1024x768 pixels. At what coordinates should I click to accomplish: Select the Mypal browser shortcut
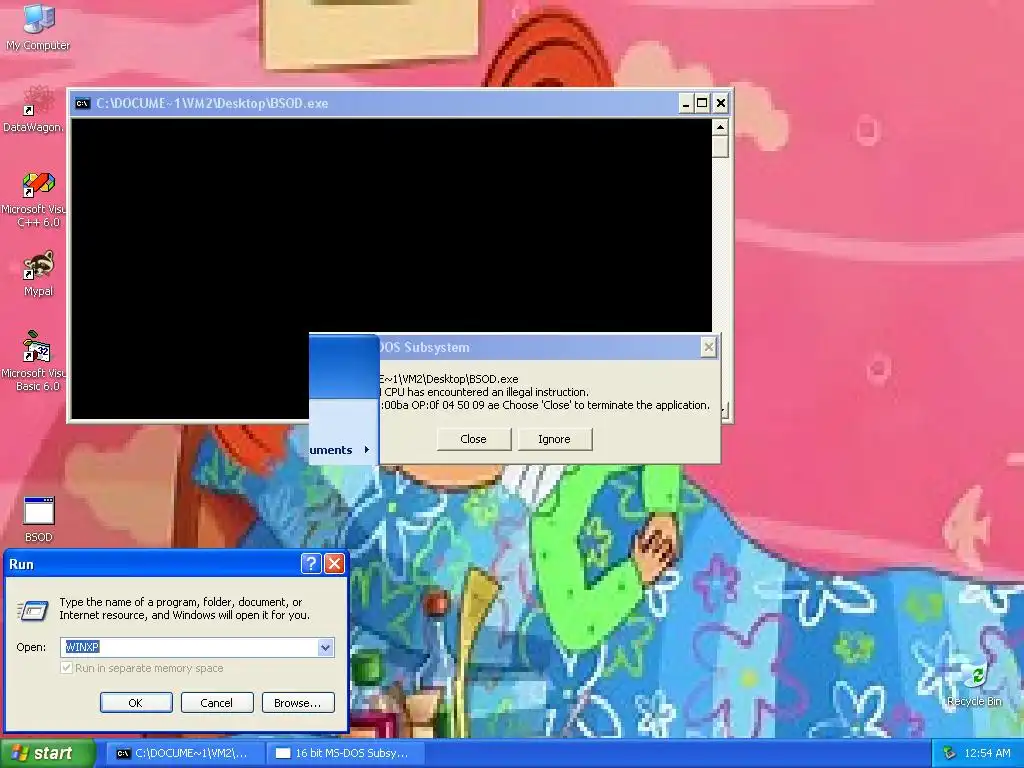[x=39, y=274]
